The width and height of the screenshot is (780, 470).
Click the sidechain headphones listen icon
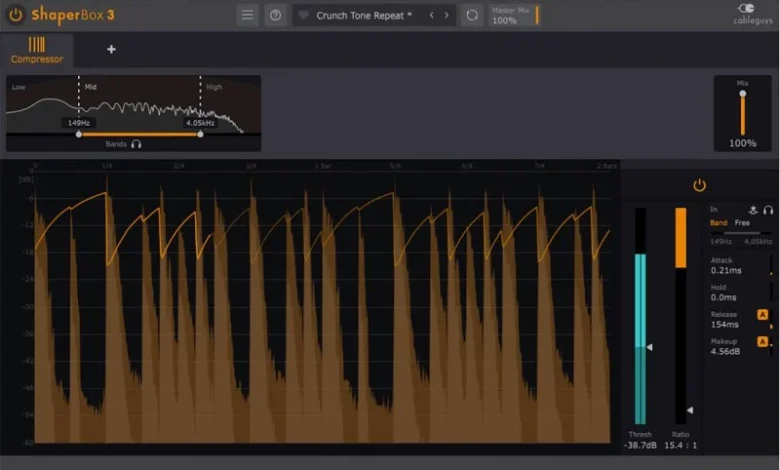pyautogui.click(x=767, y=210)
